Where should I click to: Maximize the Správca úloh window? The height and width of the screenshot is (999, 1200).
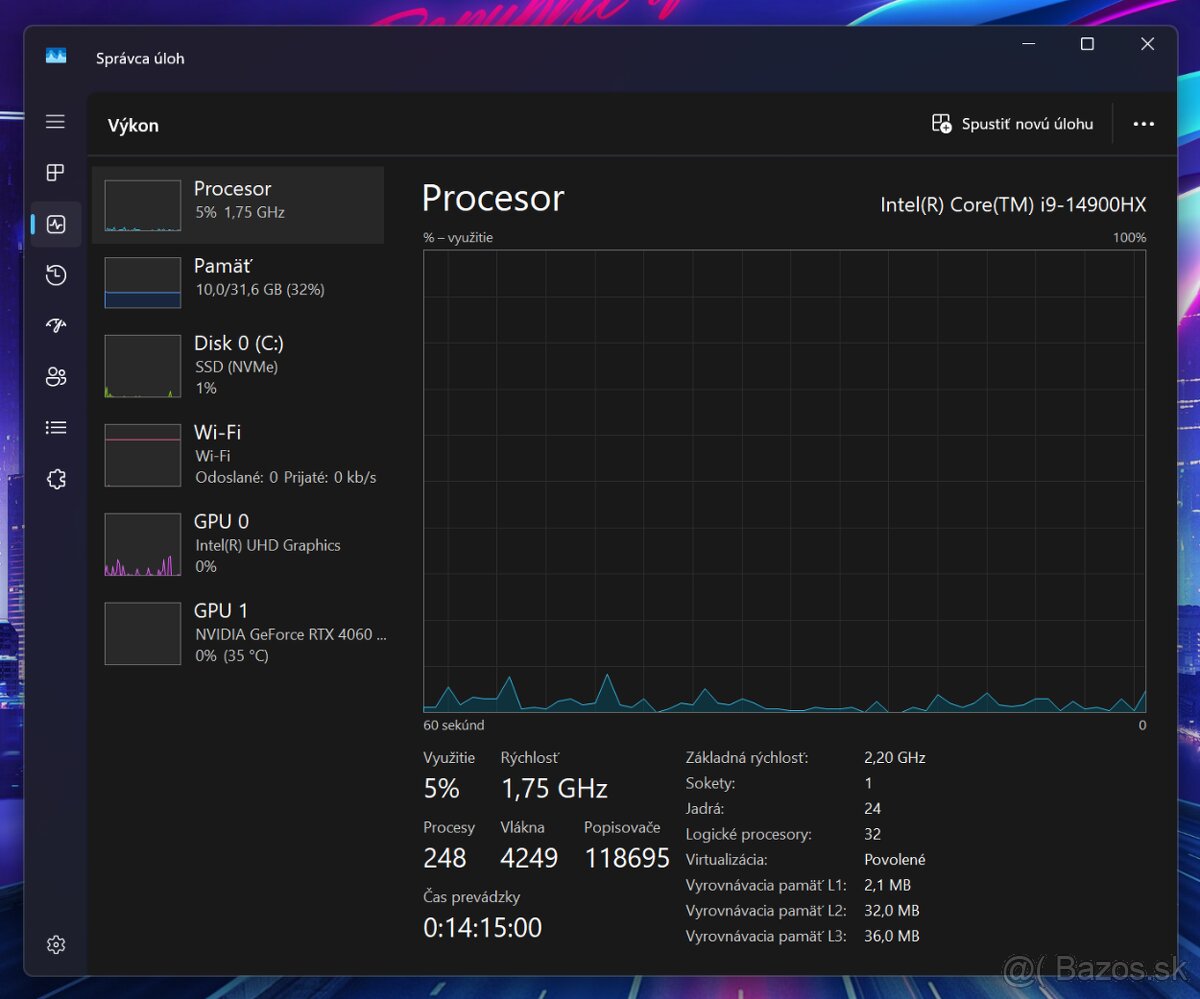click(1087, 44)
